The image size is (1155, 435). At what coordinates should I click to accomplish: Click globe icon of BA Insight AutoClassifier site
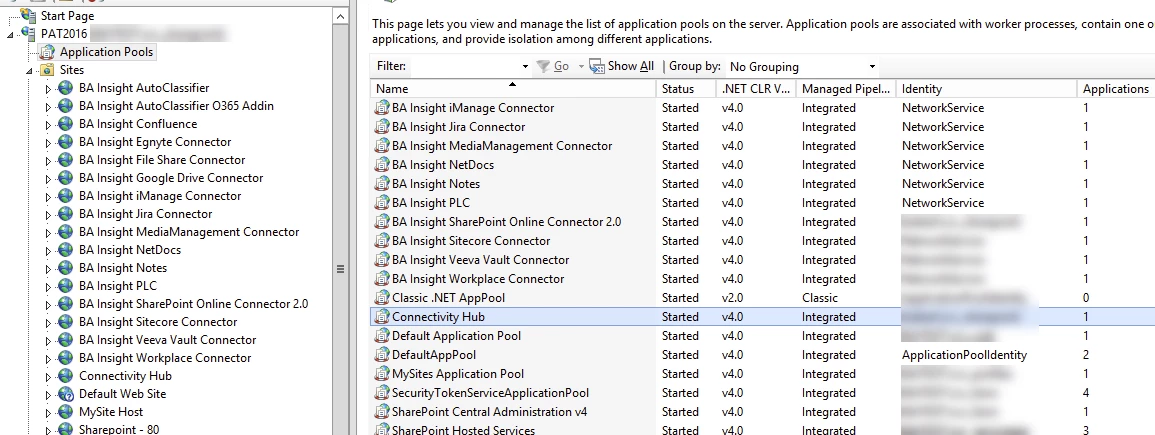coord(66,88)
